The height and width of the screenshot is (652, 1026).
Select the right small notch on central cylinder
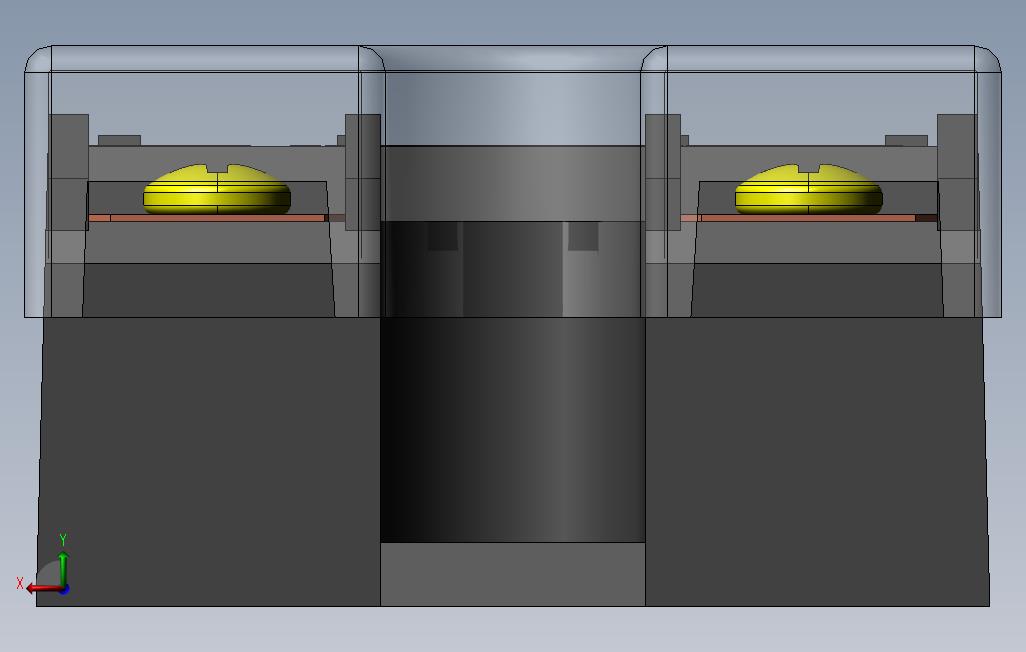point(583,236)
